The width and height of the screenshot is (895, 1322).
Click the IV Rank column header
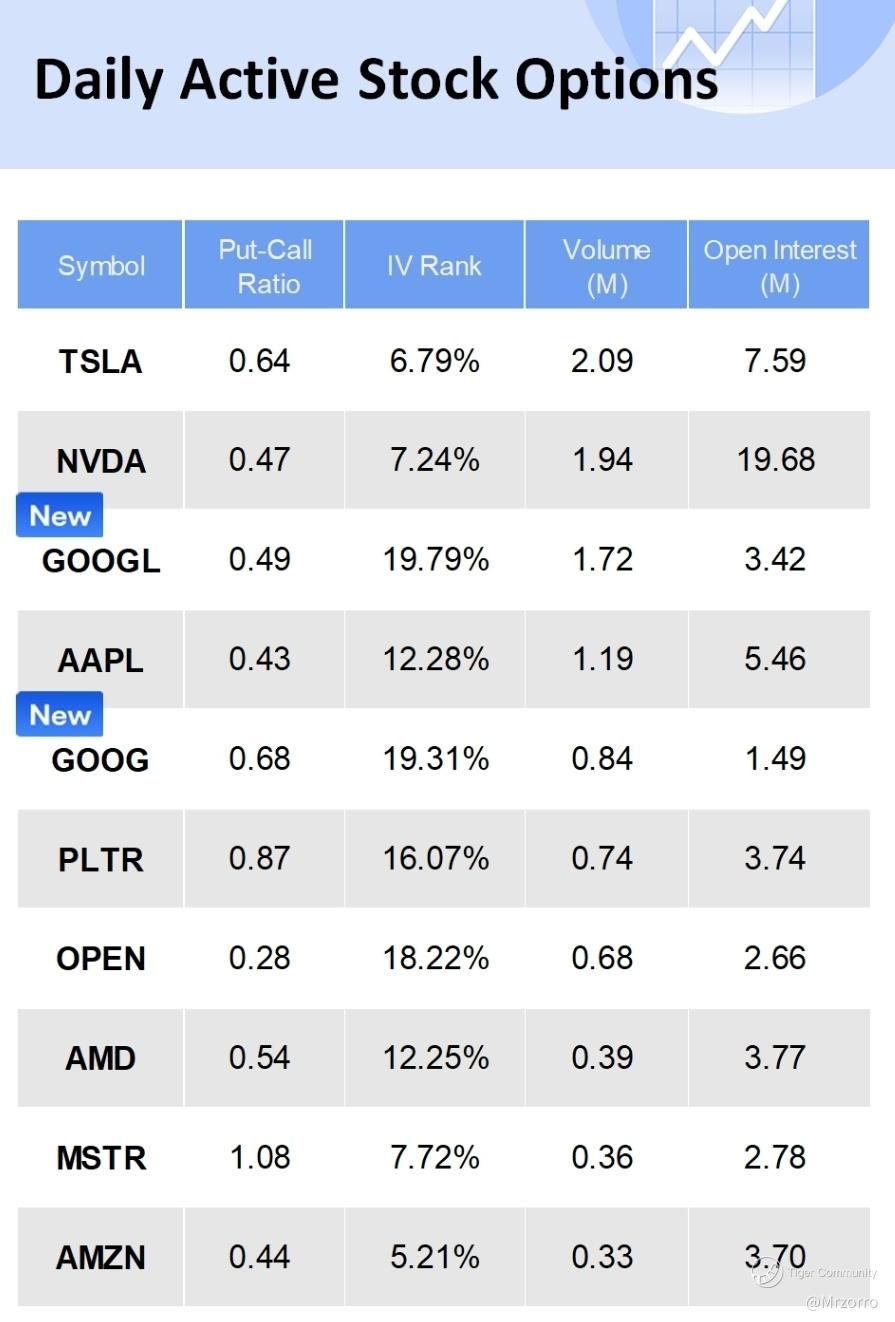tap(434, 266)
